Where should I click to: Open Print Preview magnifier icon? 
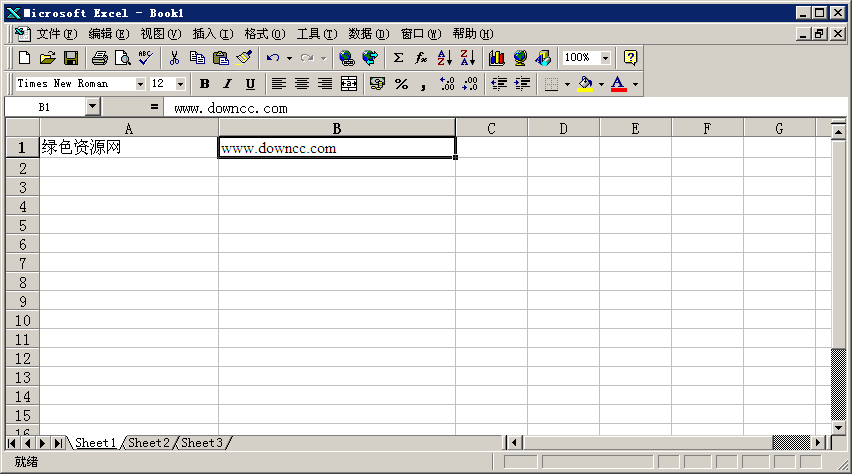coord(123,58)
